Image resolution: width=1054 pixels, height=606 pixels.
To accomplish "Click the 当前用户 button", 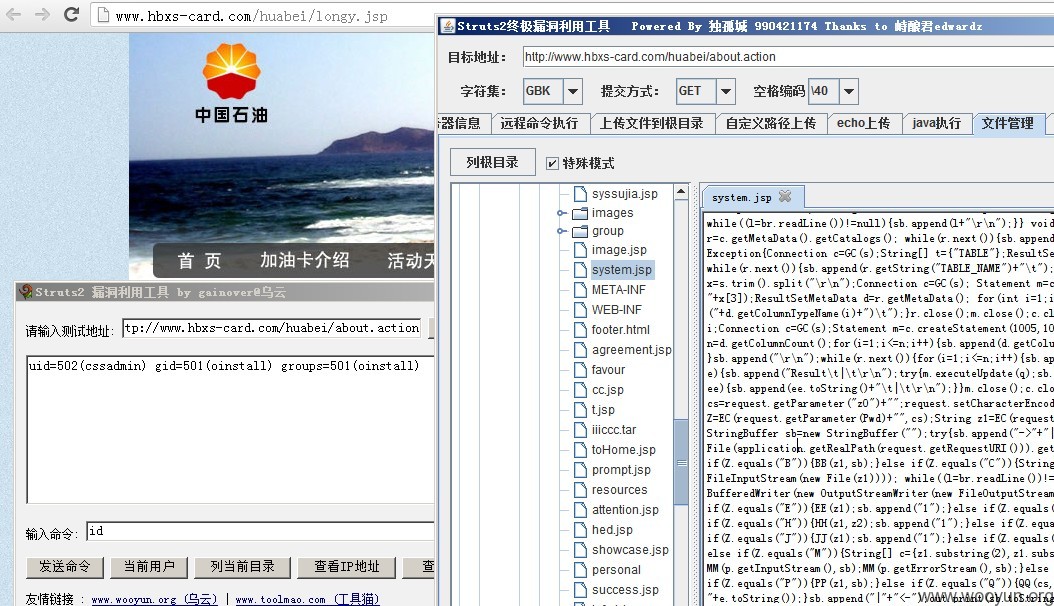I will (149, 567).
